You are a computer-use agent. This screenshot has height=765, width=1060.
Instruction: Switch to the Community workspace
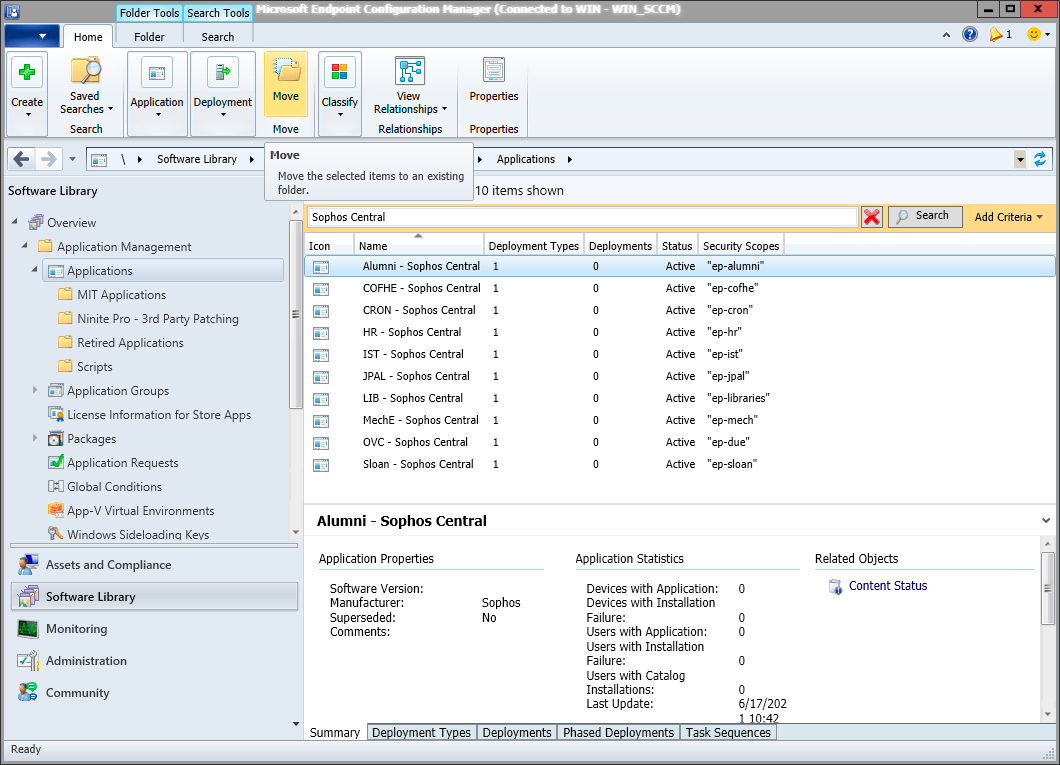point(154,693)
